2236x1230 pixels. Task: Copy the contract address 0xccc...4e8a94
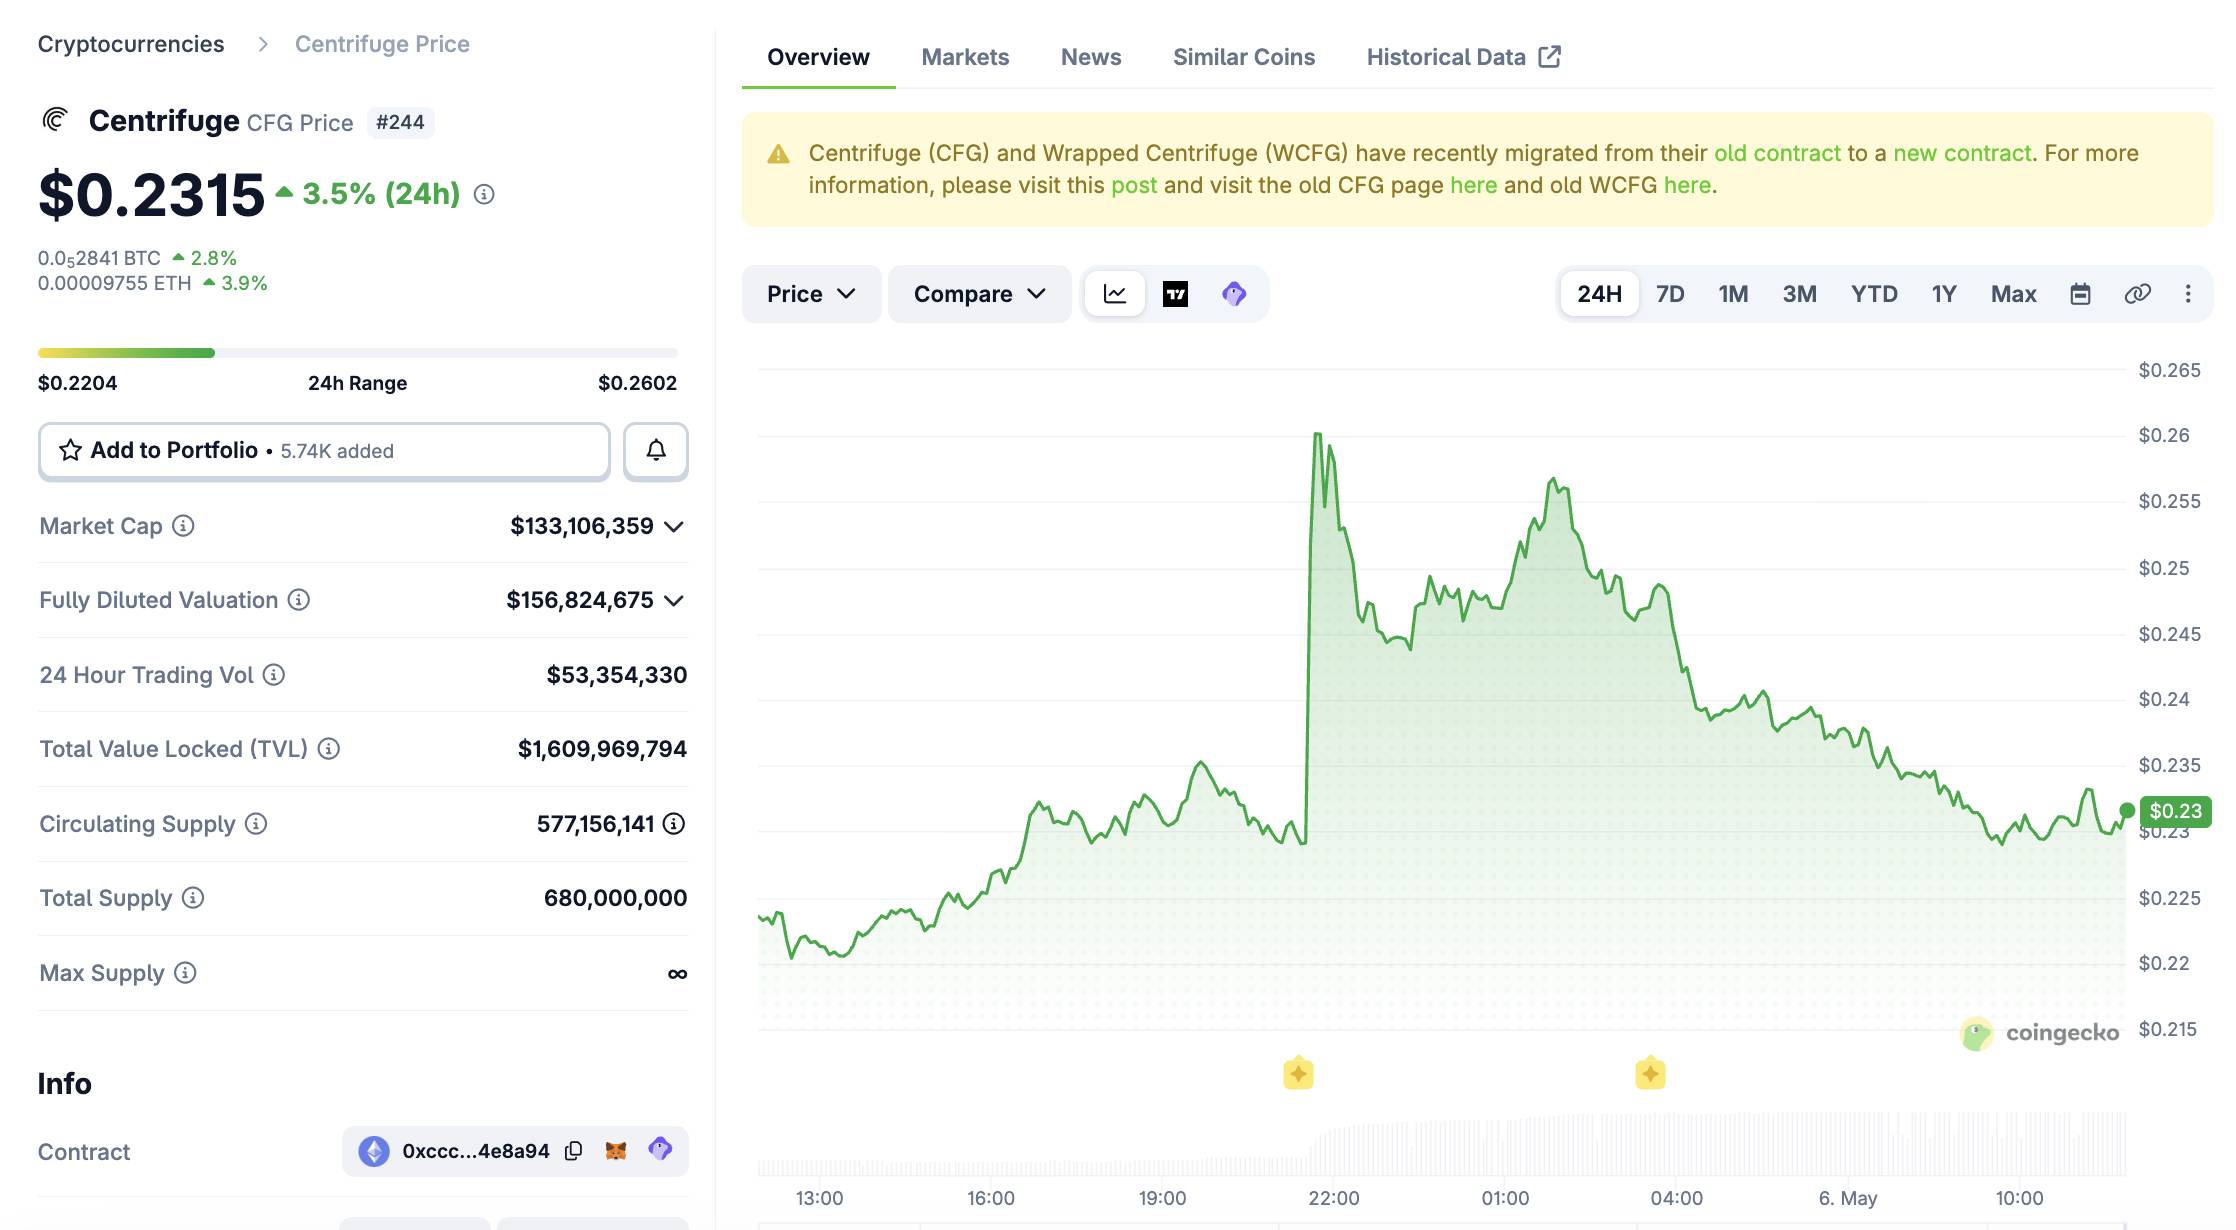tap(574, 1151)
